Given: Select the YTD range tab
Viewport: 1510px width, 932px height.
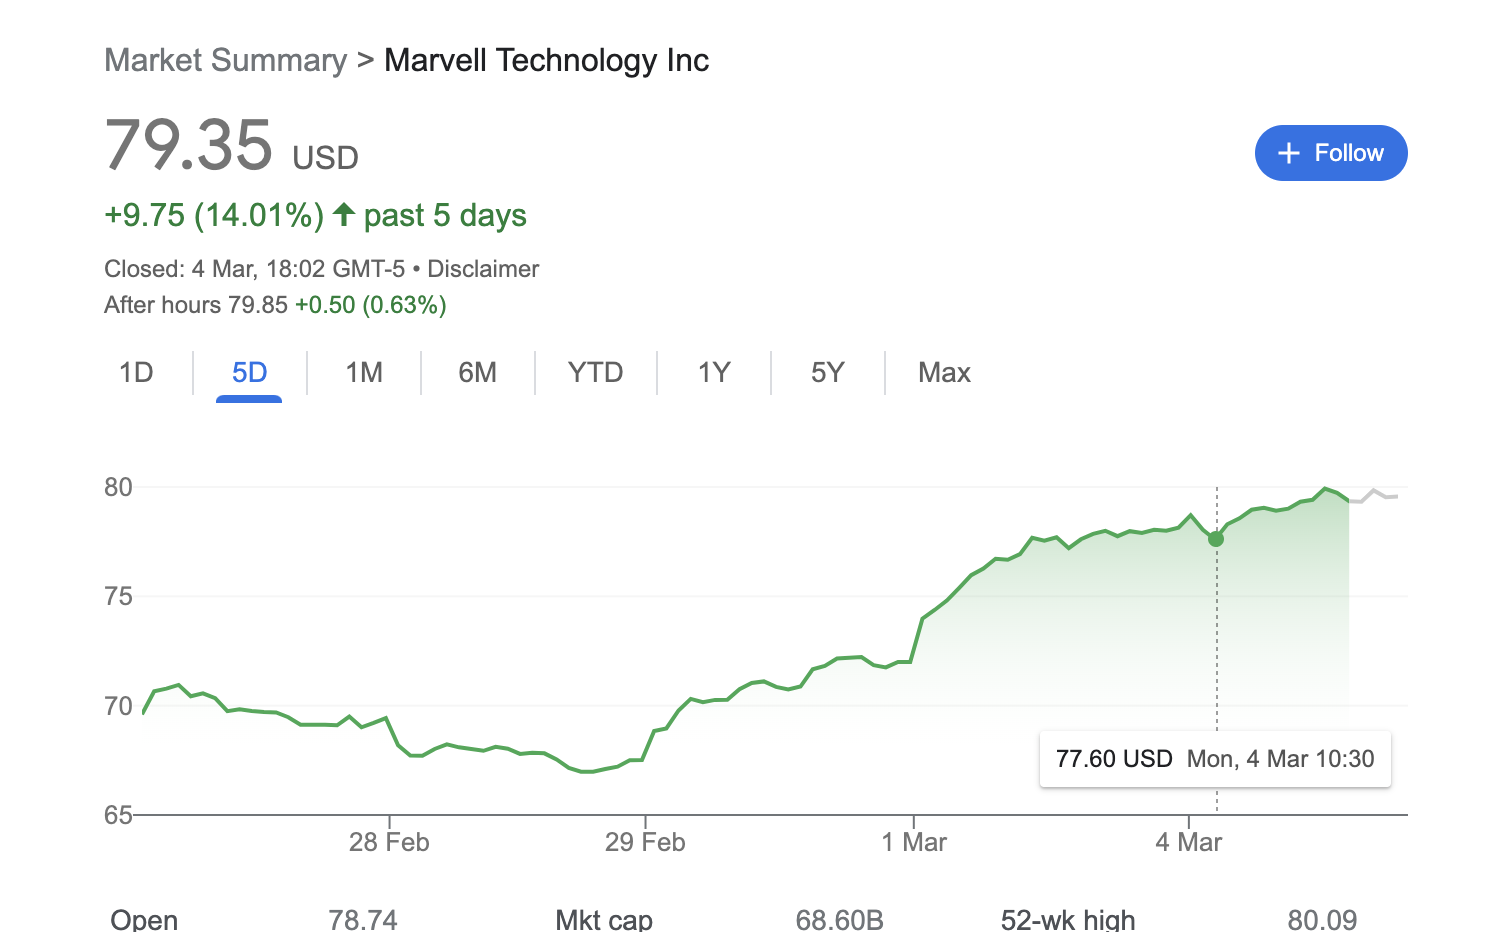Looking at the screenshot, I should click(x=595, y=373).
